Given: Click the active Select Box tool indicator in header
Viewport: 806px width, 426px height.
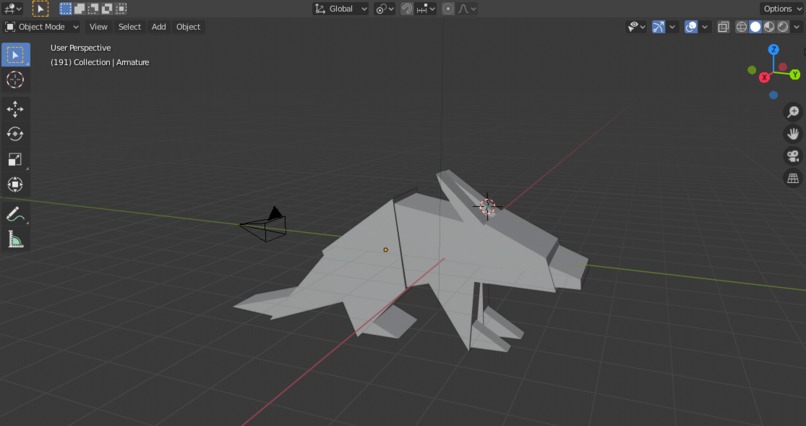Looking at the screenshot, I should 40,8.
